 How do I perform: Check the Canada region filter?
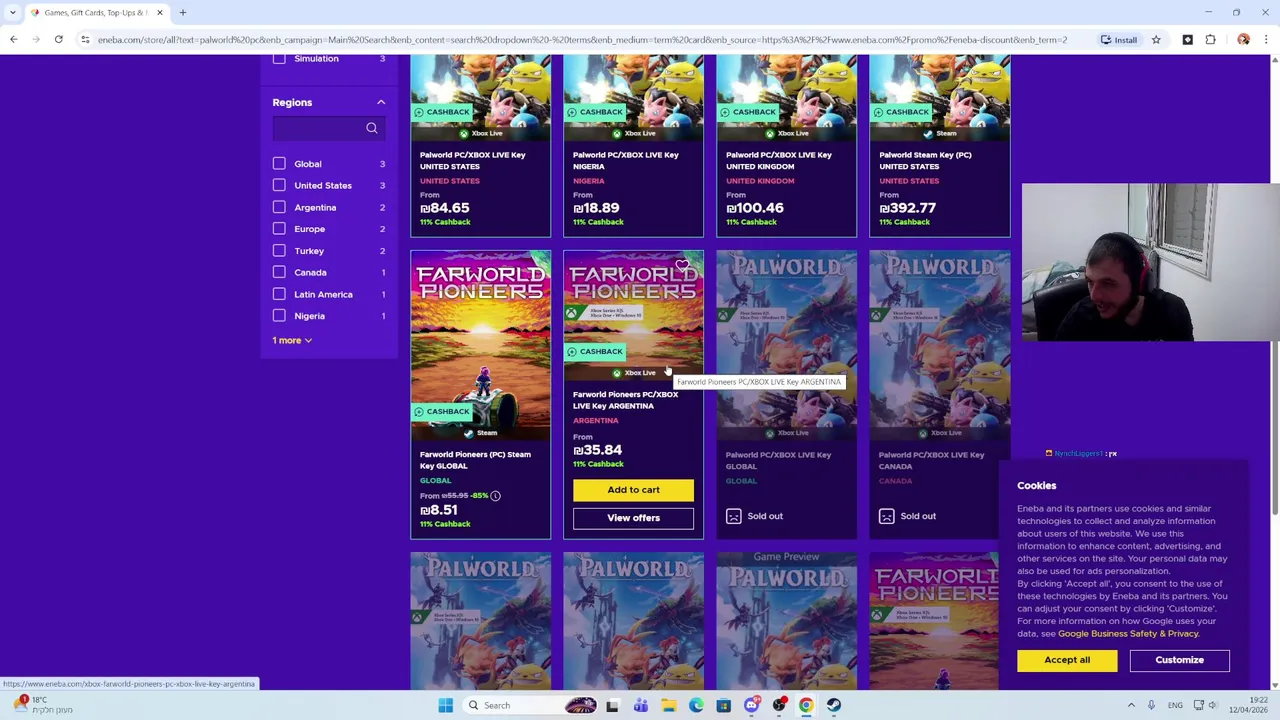point(279,272)
